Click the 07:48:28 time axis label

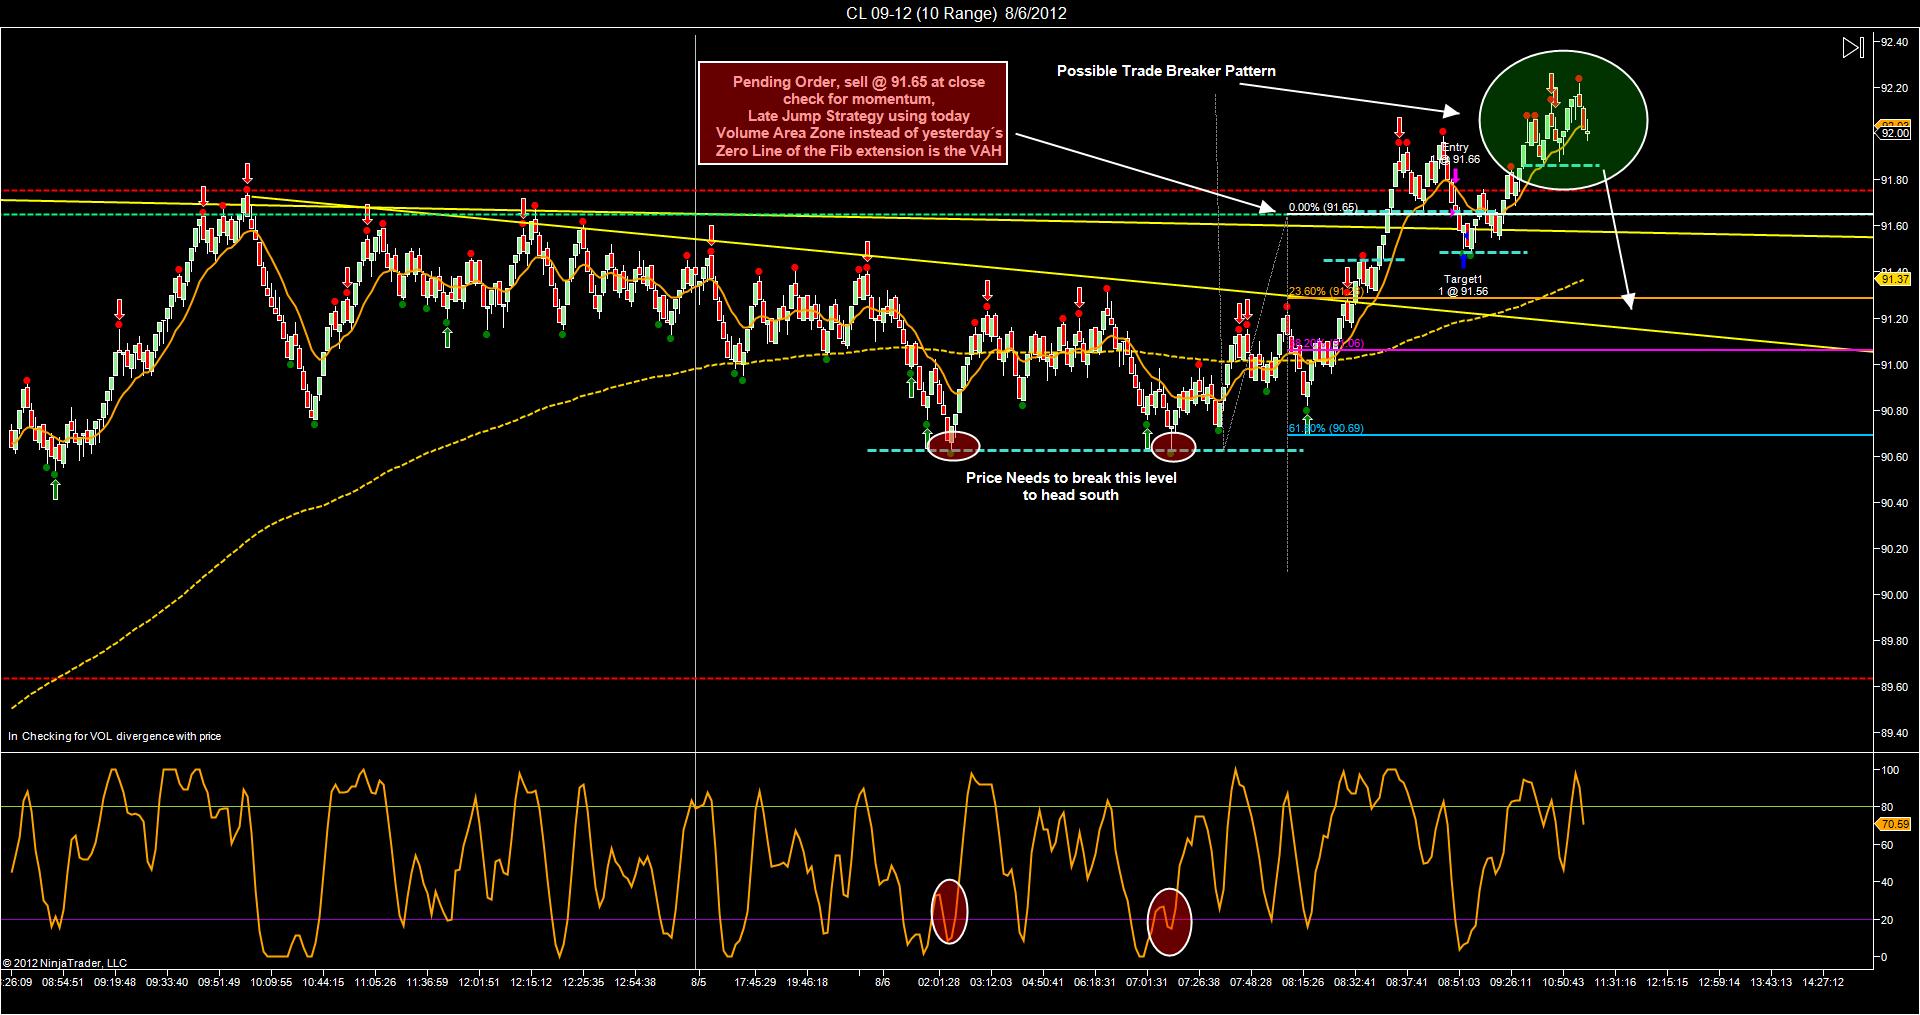click(x=1250, y=982)
